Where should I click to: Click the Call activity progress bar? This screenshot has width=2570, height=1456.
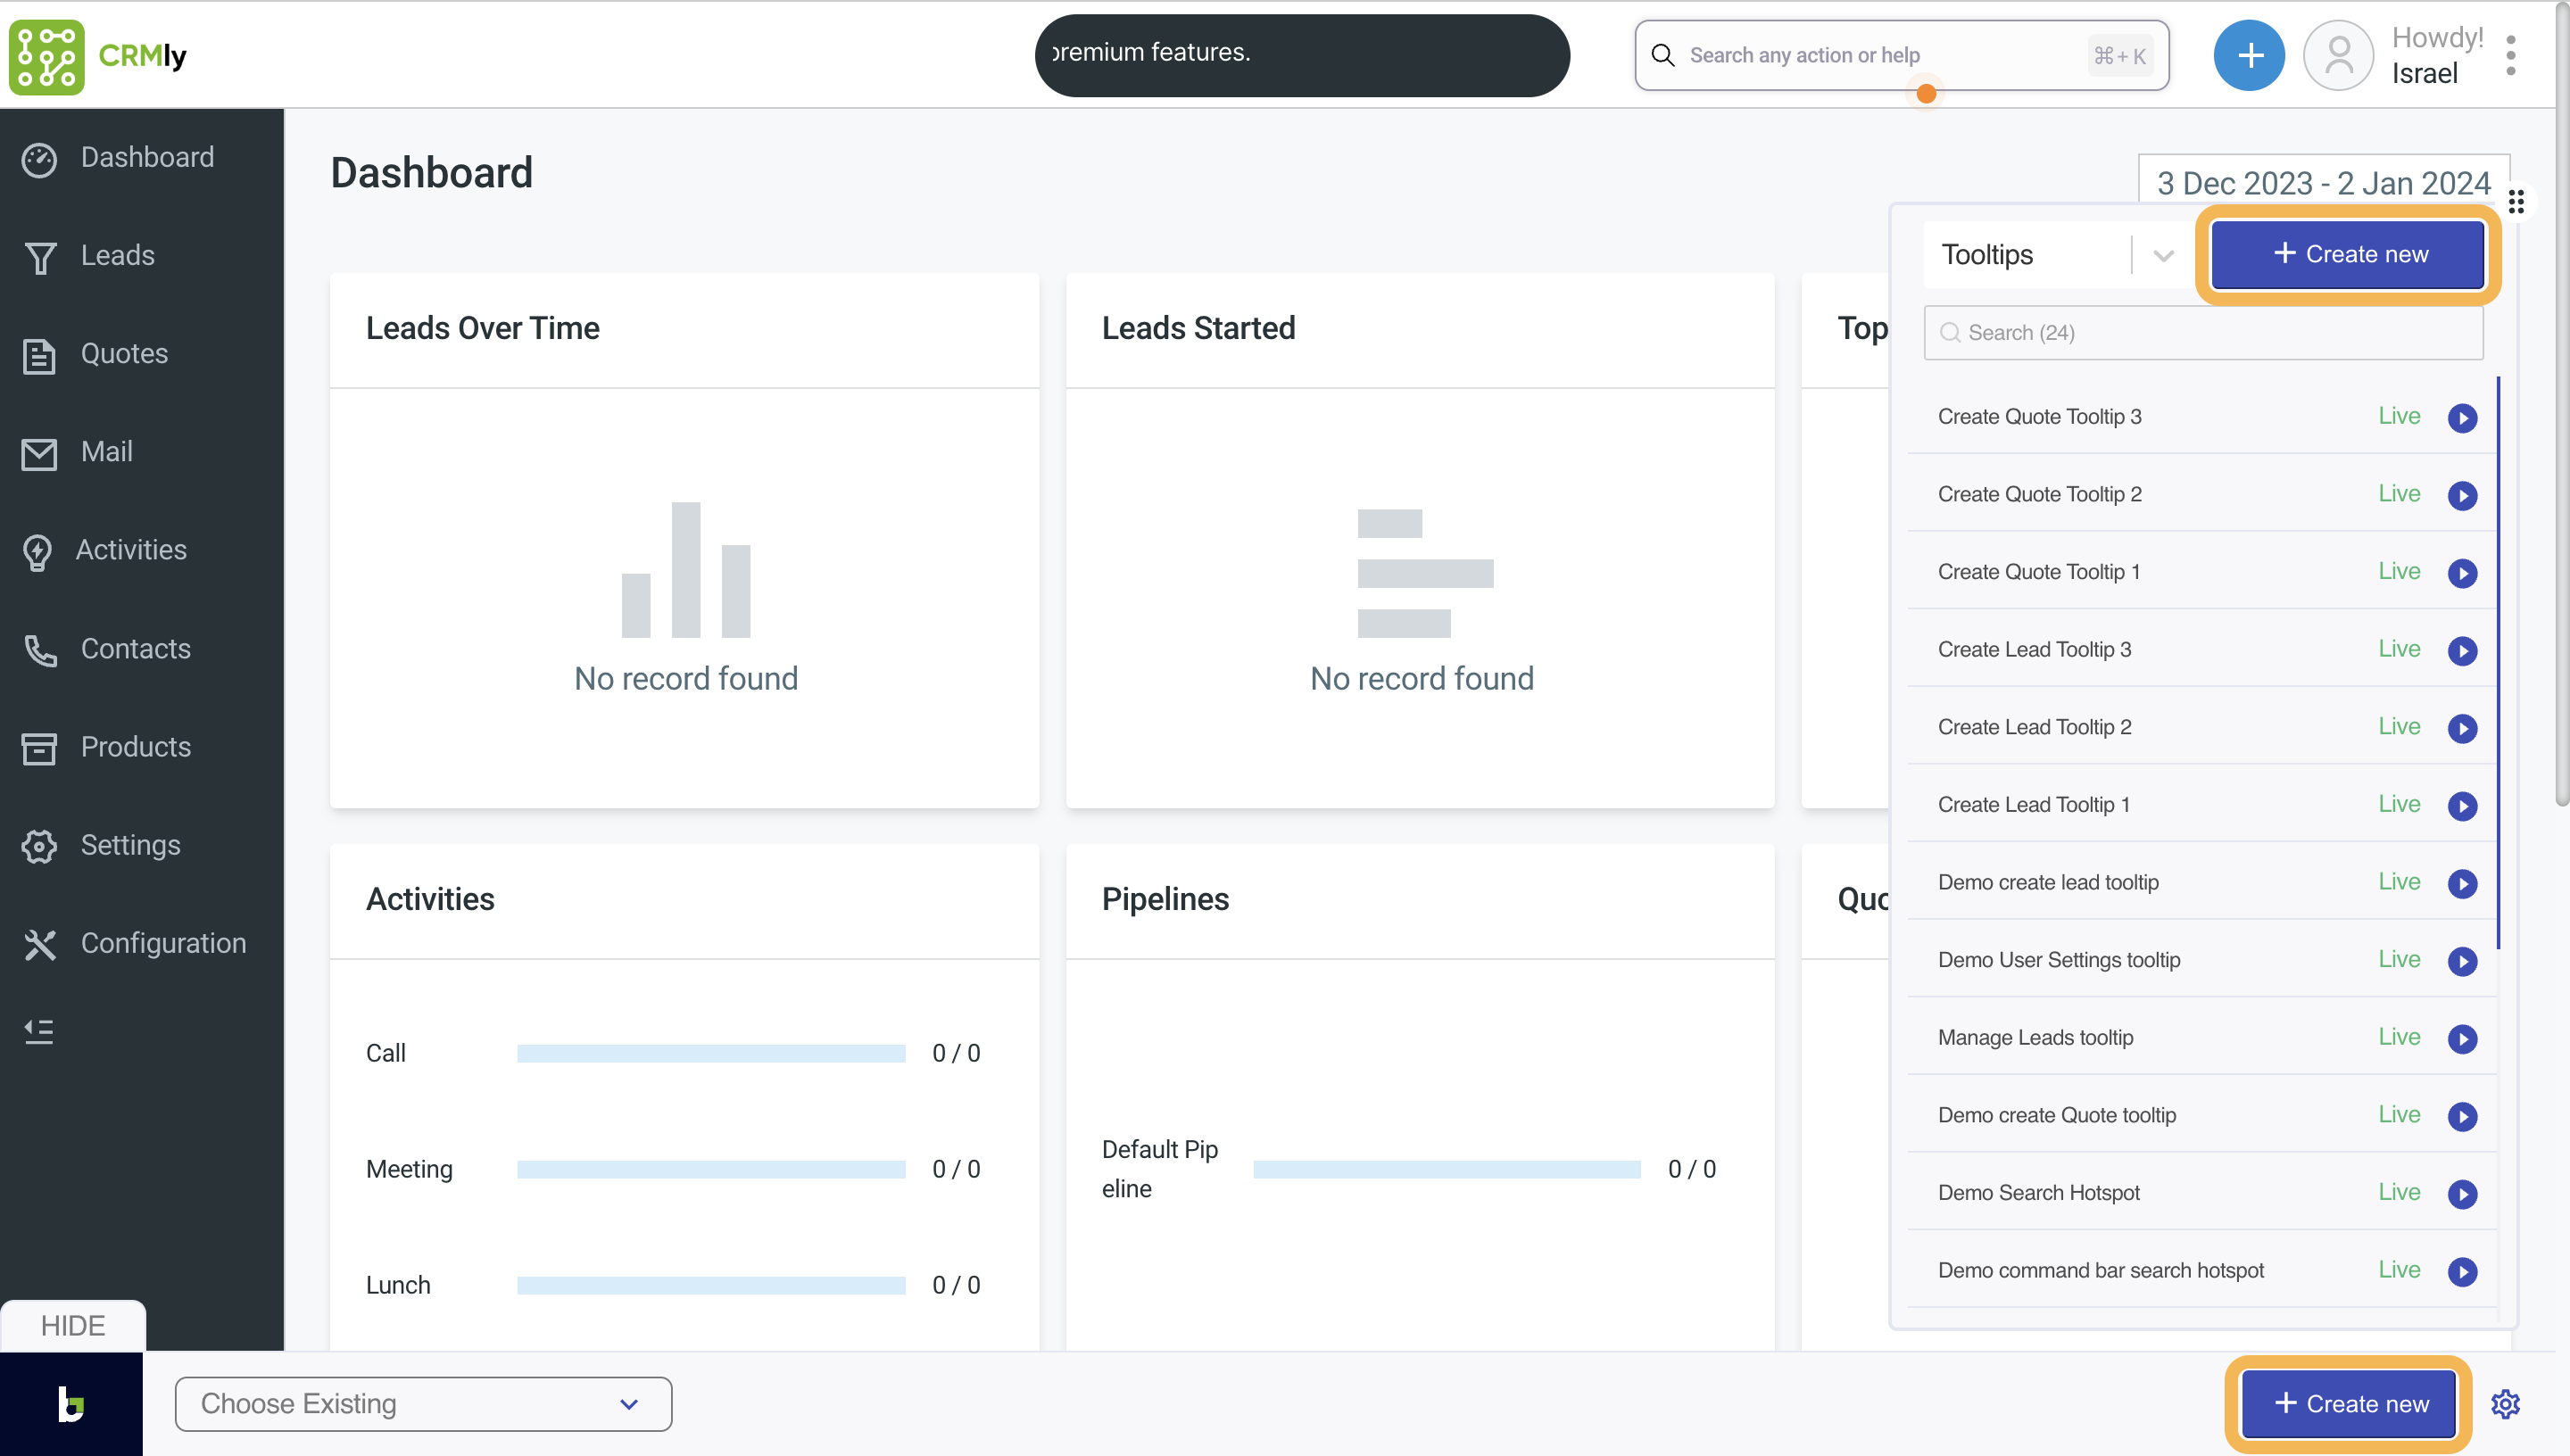[x=711, y=1053]
